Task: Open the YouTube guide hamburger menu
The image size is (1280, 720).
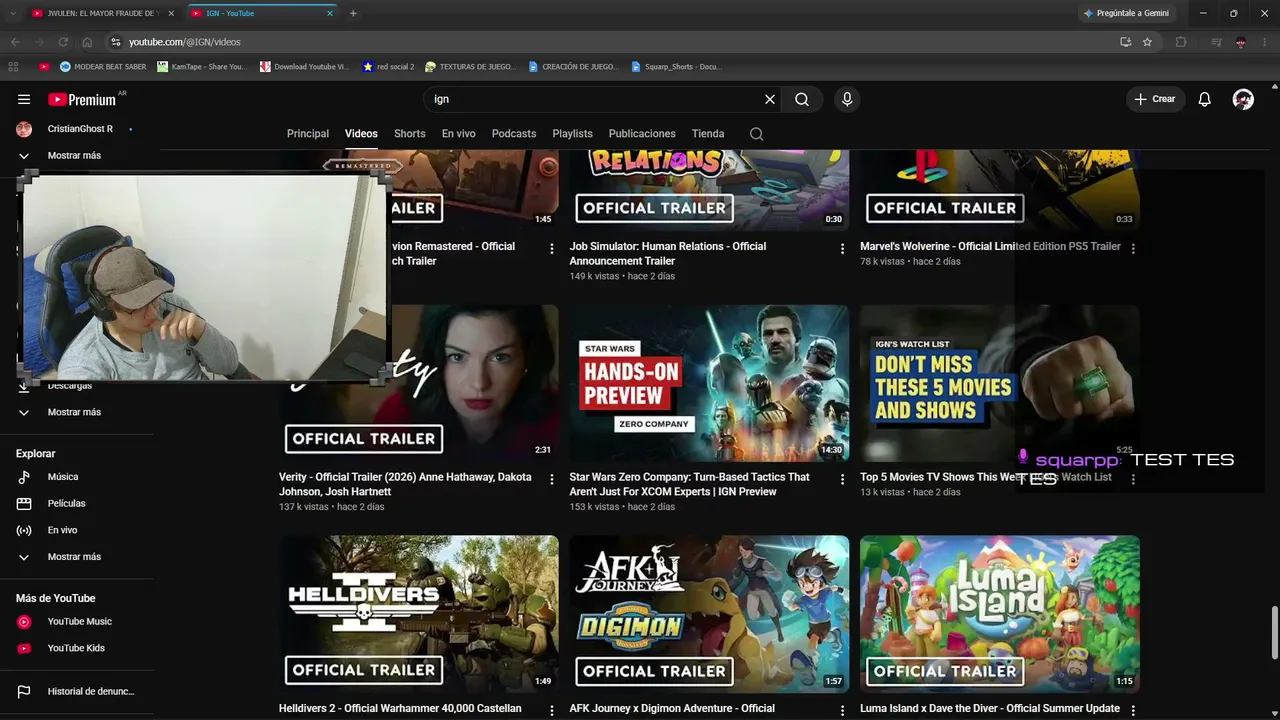Action: 24,99
